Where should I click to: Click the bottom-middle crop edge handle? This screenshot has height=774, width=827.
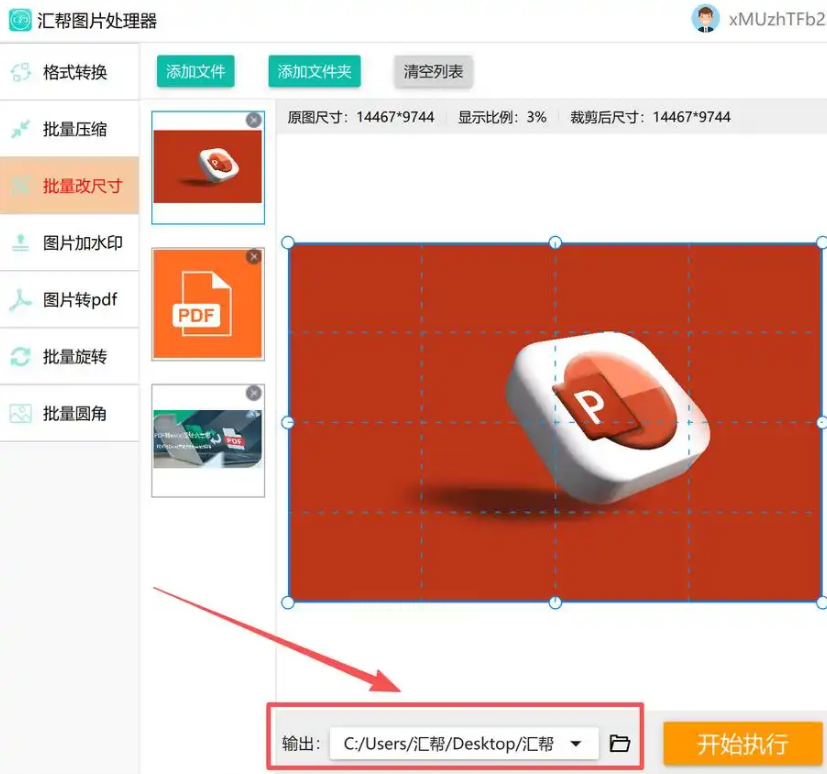point(555,603)
